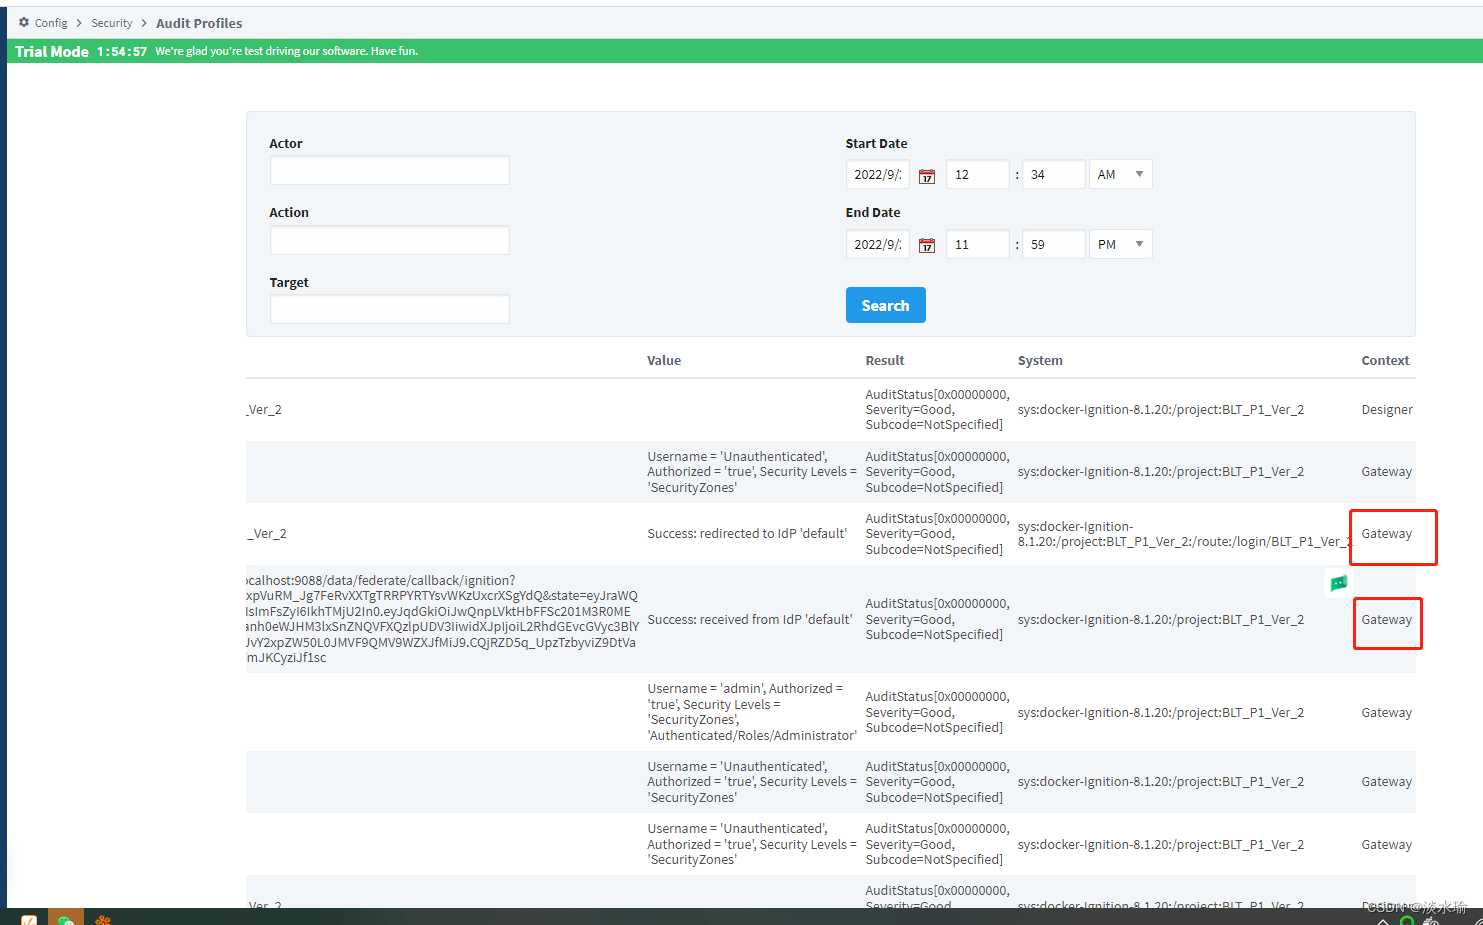Focus the Actor input field
Screen dimensions: 1483x925
tap(389, 170)
